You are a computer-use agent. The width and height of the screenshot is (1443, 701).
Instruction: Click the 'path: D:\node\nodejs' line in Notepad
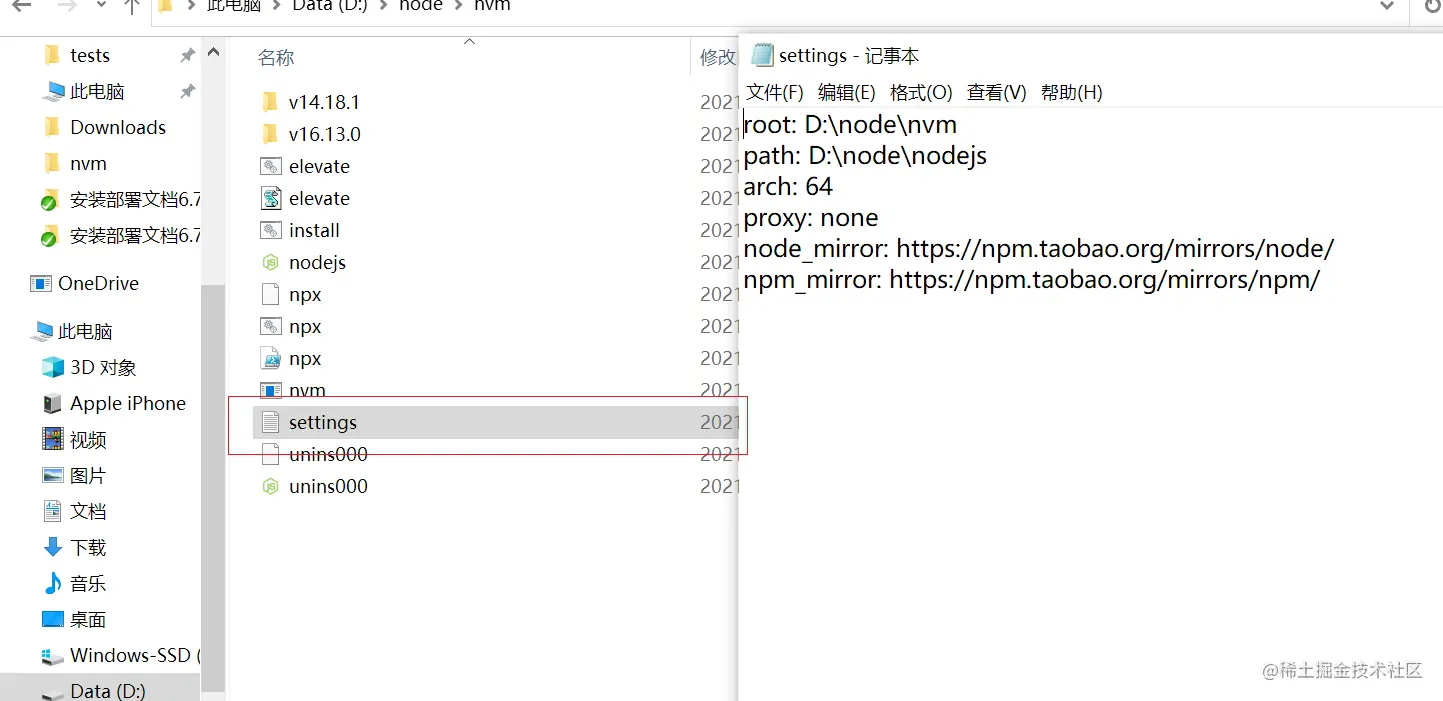coord(865,156)
